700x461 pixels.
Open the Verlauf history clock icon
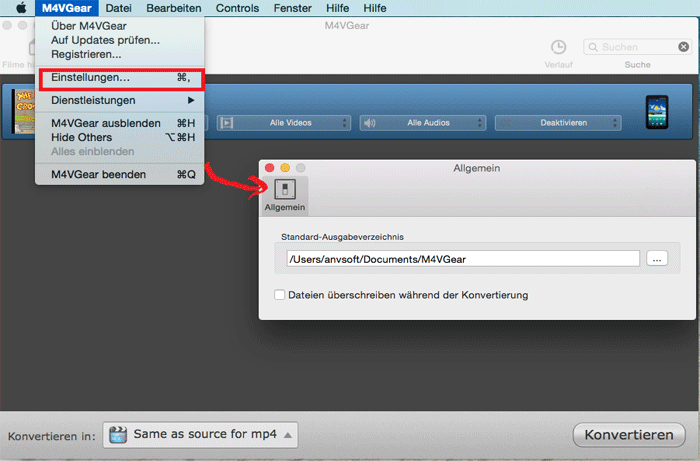[x=558, y=47]
